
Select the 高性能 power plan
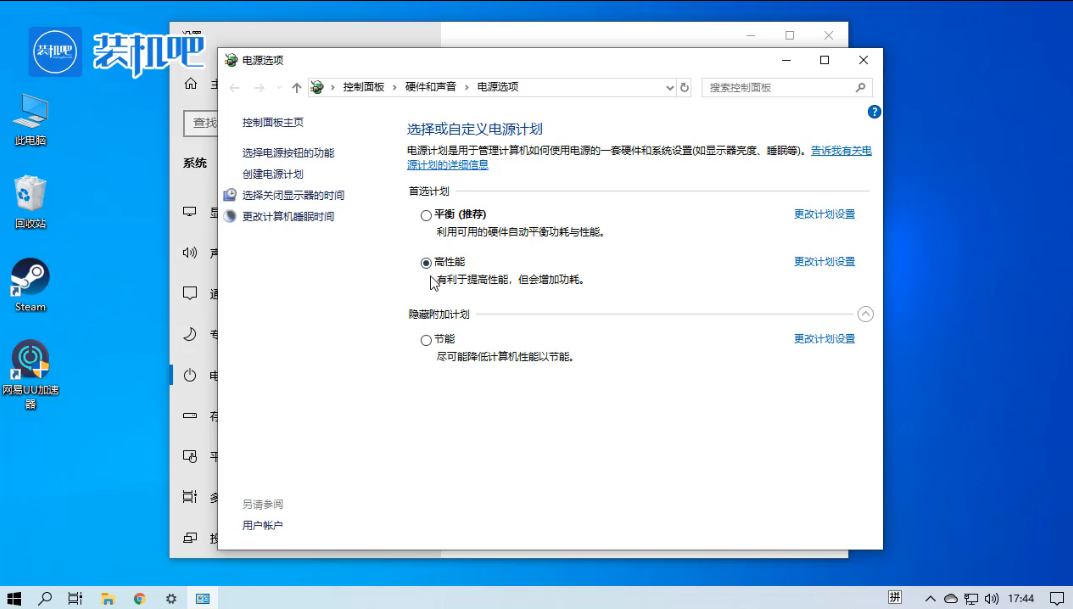[426, 261]
